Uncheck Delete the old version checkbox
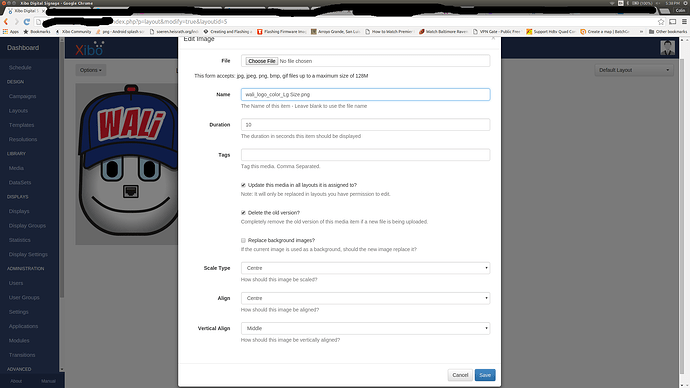Screen dimensions: 690x388 tap(243, 213)
